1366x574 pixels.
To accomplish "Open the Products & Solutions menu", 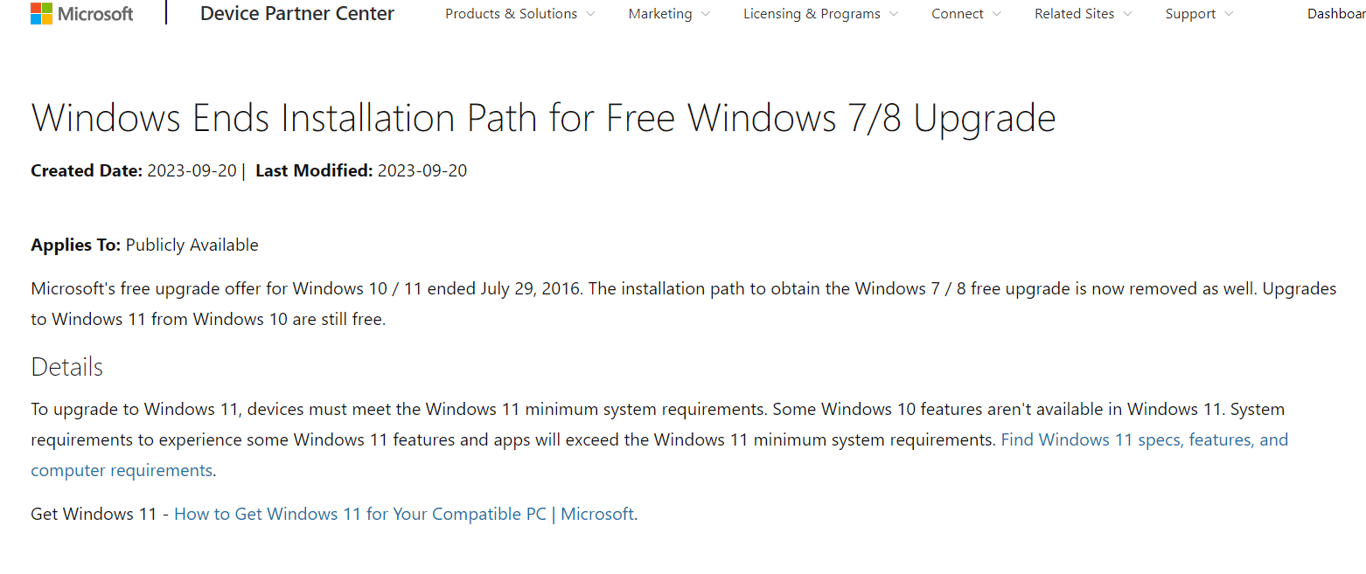I will (511, 14).
